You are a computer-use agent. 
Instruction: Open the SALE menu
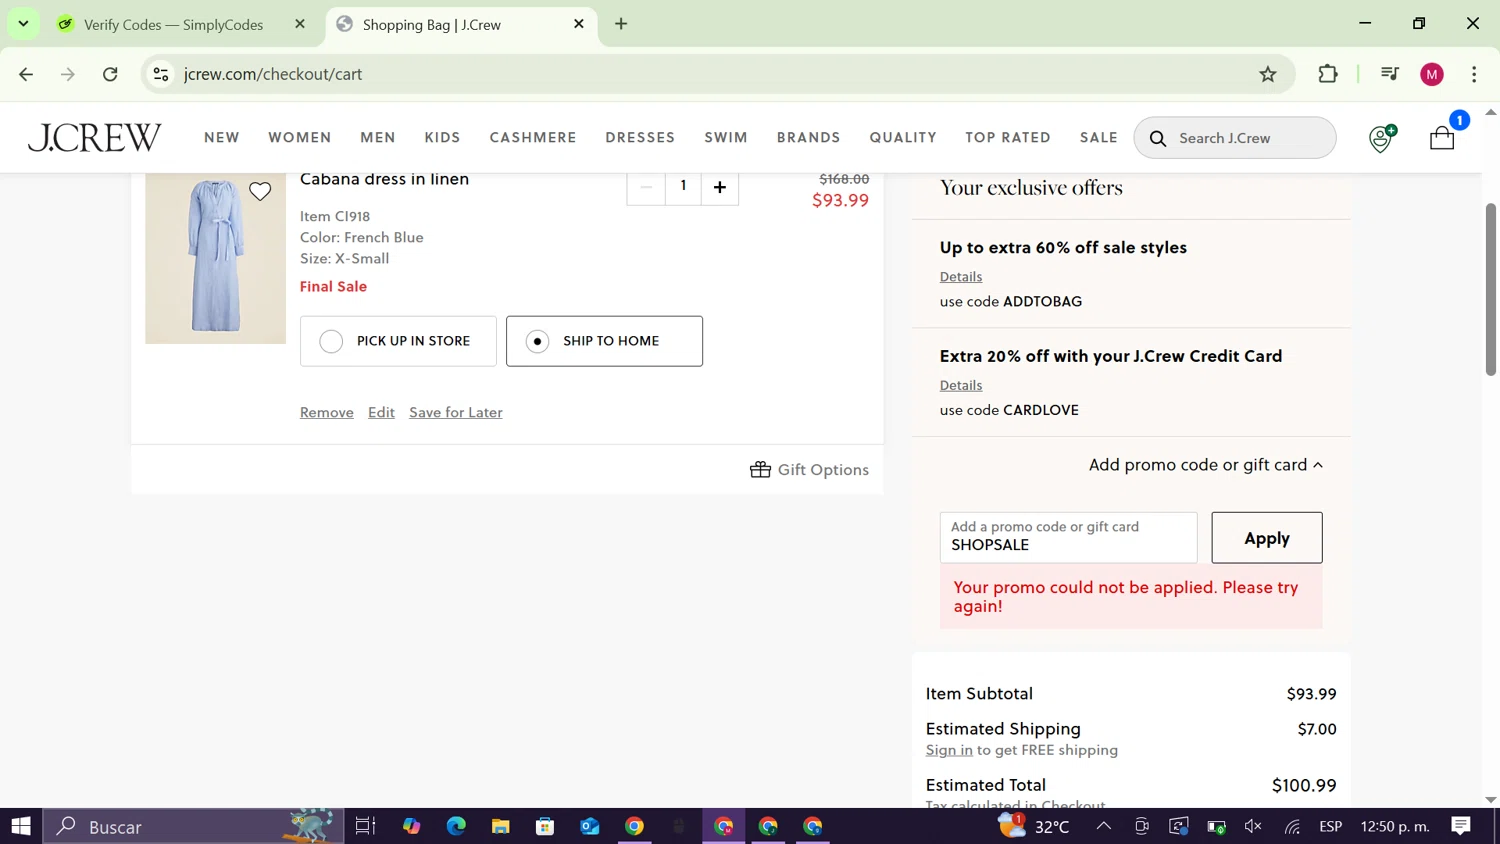(x=1099, y=138)
